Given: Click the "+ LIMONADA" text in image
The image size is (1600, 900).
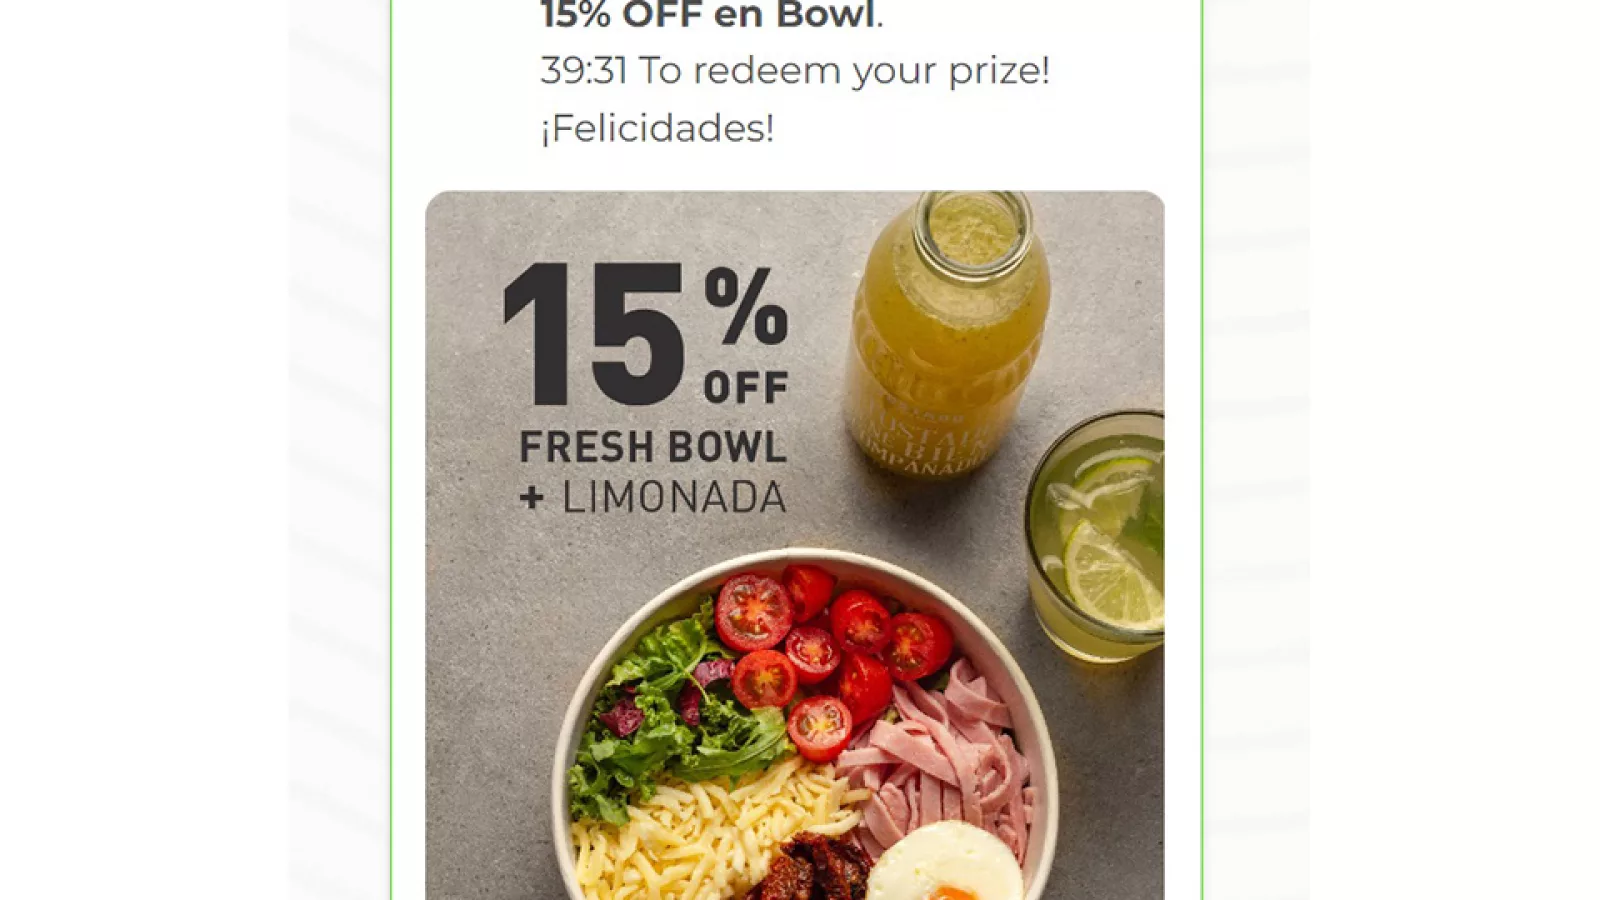Looking at the screenshot, I should click(x=653, y=498).
